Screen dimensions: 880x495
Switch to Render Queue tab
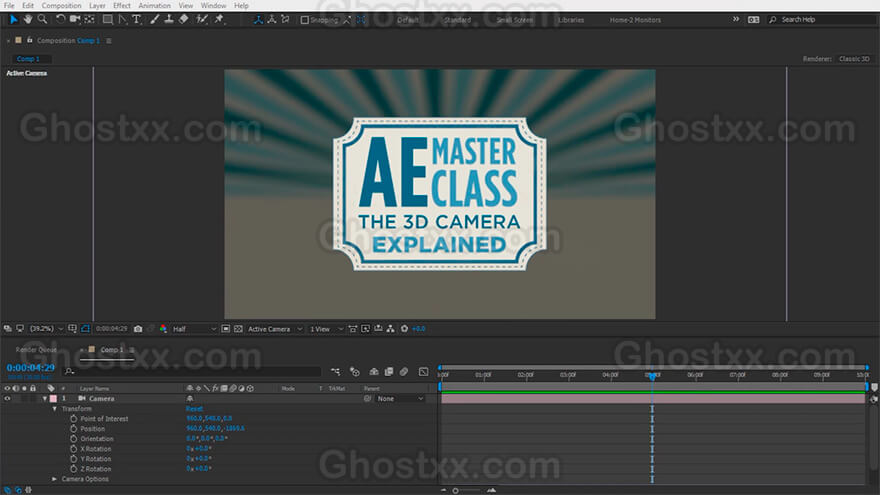point(36,350)
